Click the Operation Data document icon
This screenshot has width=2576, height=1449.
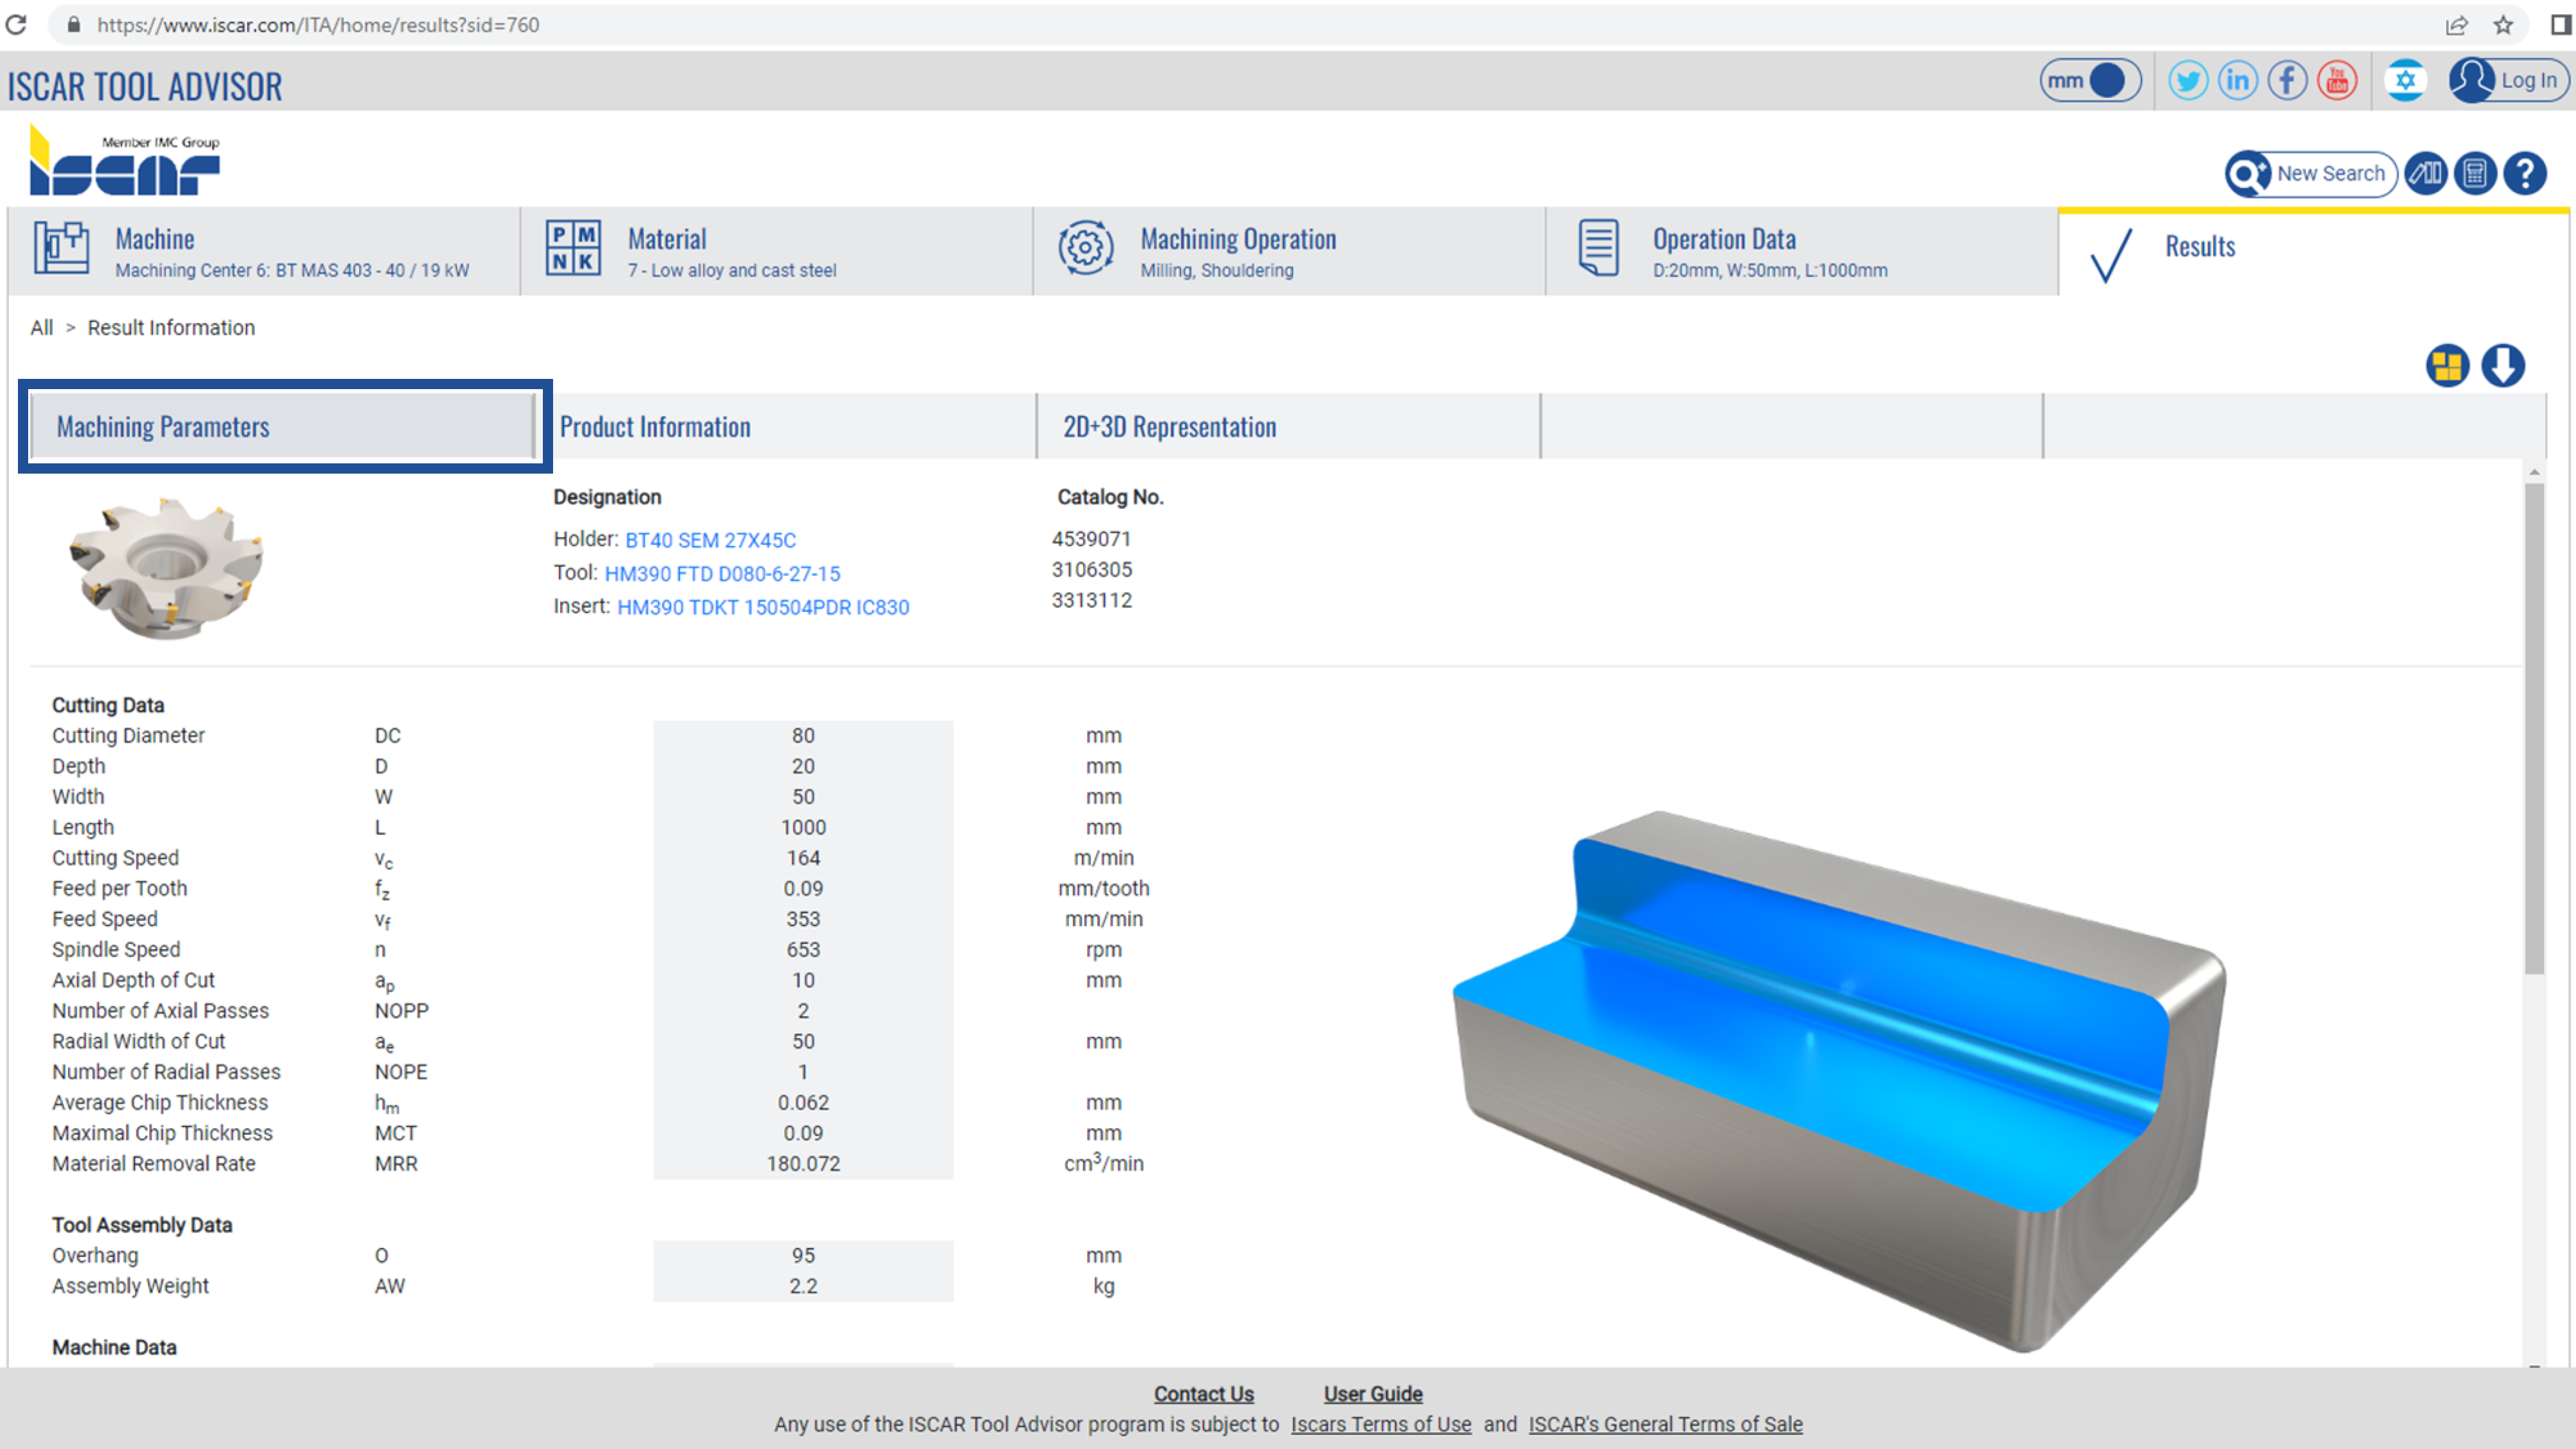tap(1598, 247)
